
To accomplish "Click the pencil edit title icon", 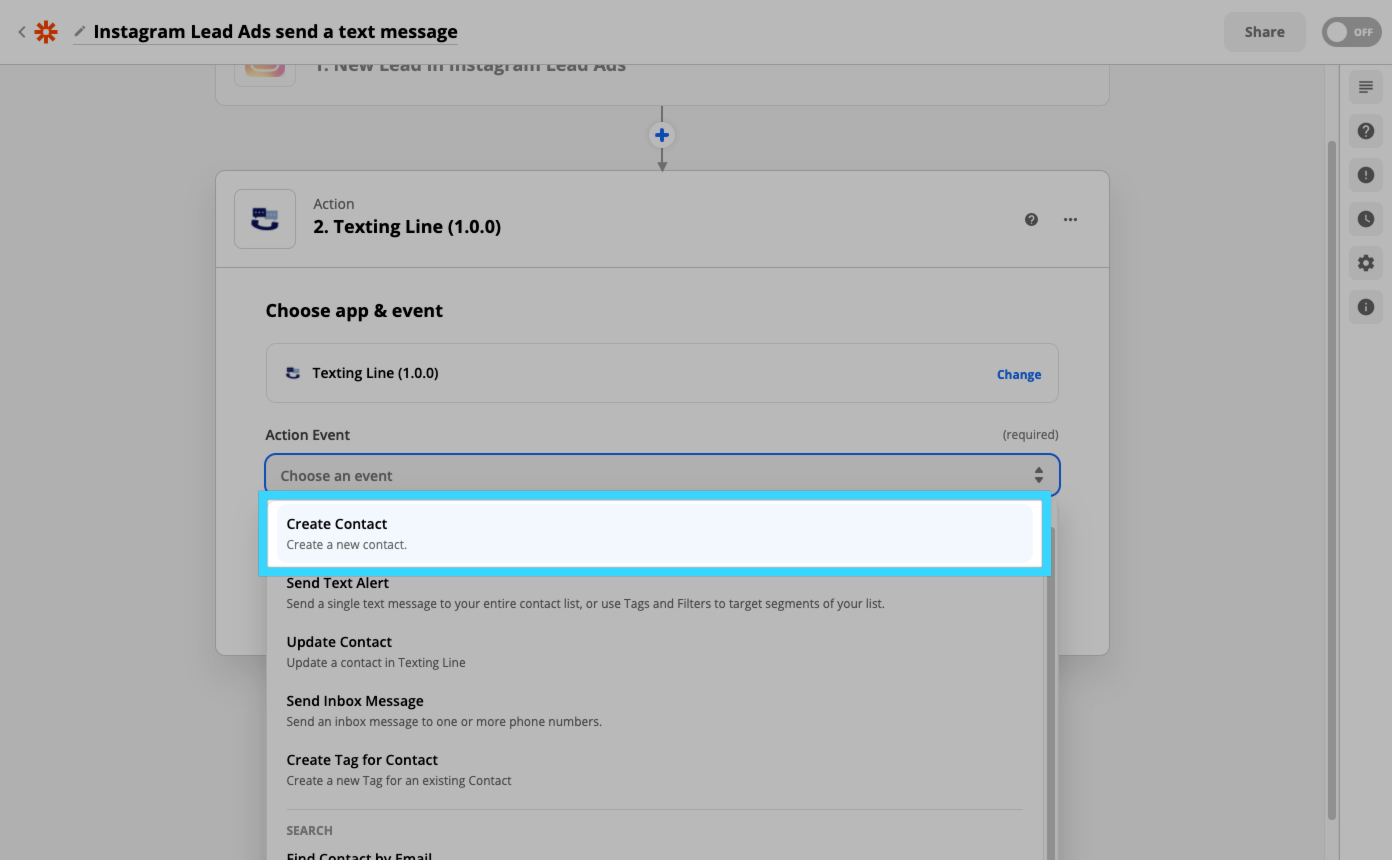I will pyautogui.click(x=80, y=32).
